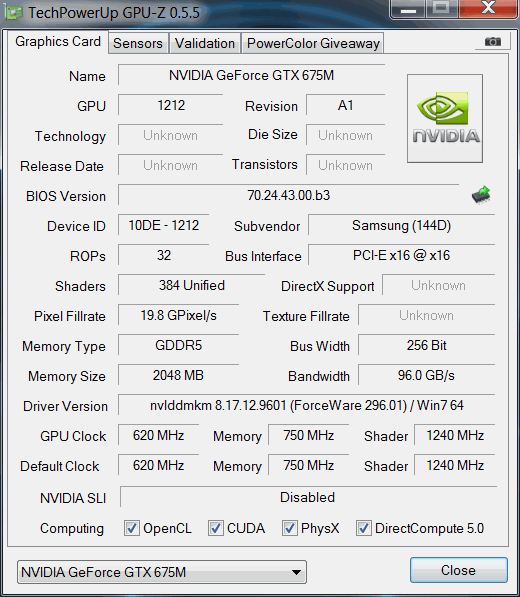Toggle the PhysX checkbox

pyautogui.click(x=289, y=528)
